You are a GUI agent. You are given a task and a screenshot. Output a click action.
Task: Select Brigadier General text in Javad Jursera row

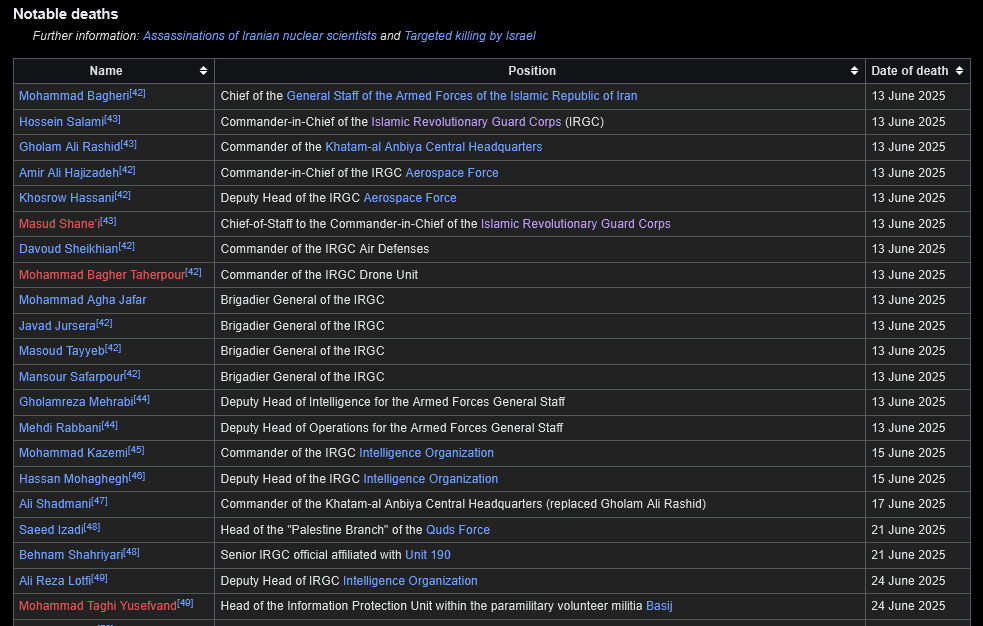coord(302,326)
